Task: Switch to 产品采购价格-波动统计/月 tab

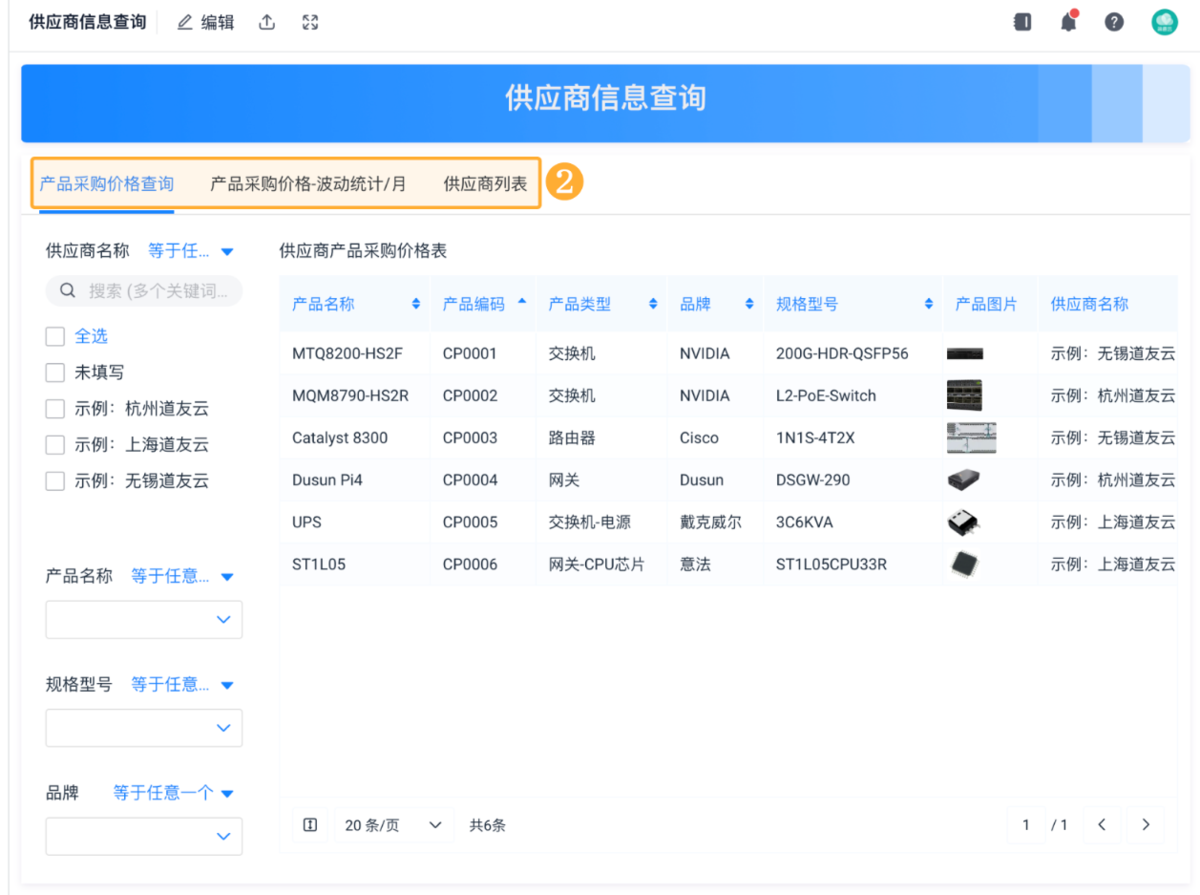Action: 308,184
